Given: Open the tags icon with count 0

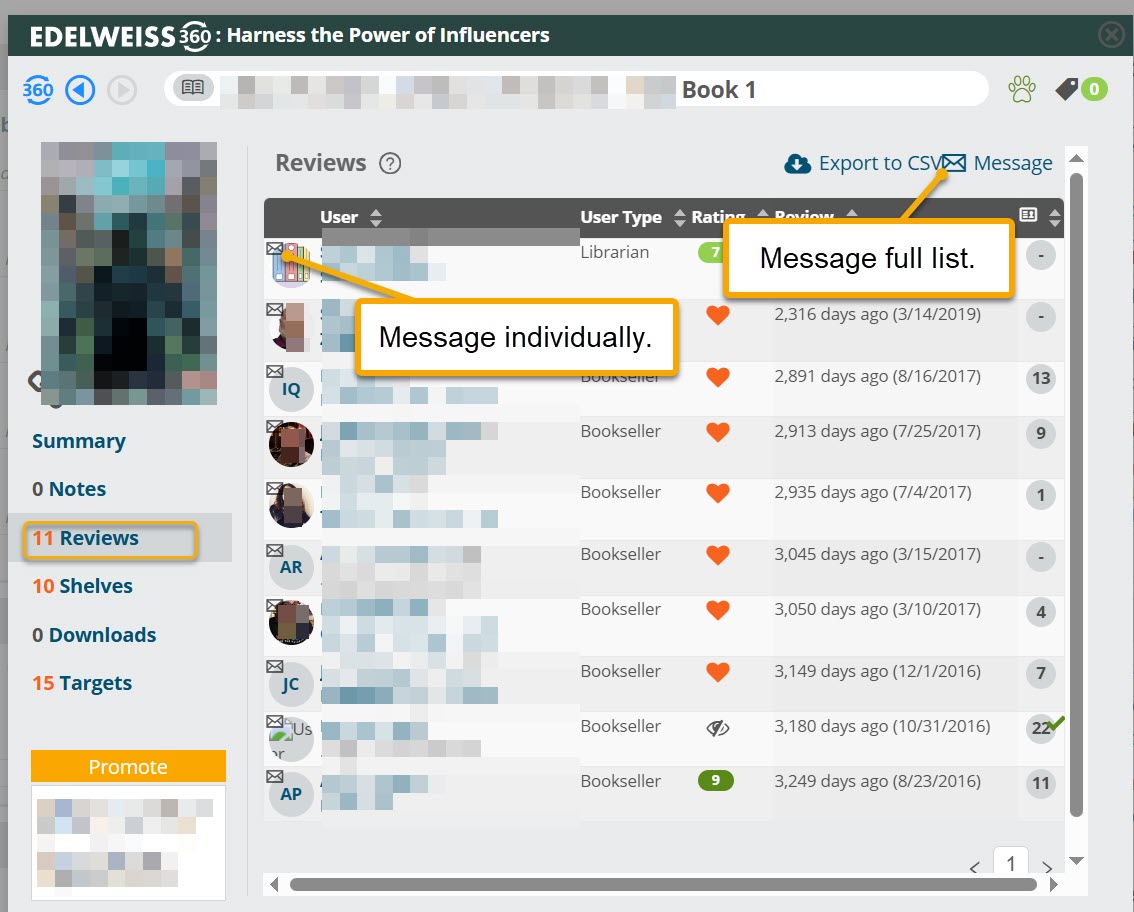Looking at the screenshot, I should (x=1081, y=89).
